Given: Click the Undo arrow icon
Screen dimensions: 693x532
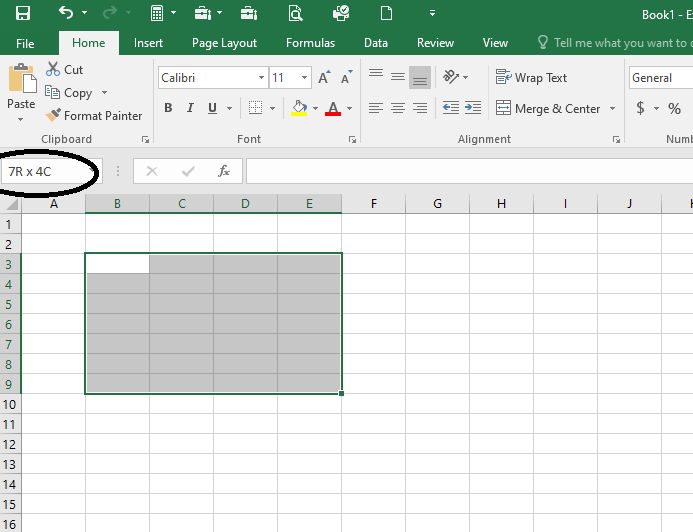Looking at the screenshot, I should [66, 13].
